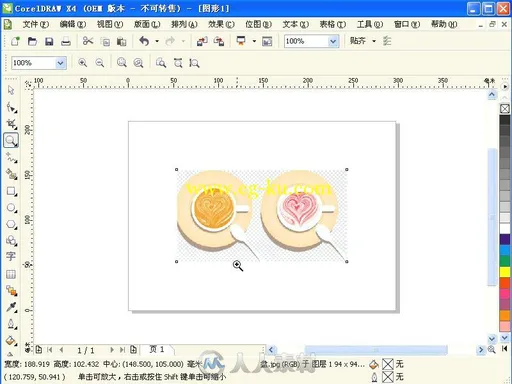Viewport: 512px width, 384px height.
Task: Open the 文本 (Text) menu
Action: pos(296,24)
